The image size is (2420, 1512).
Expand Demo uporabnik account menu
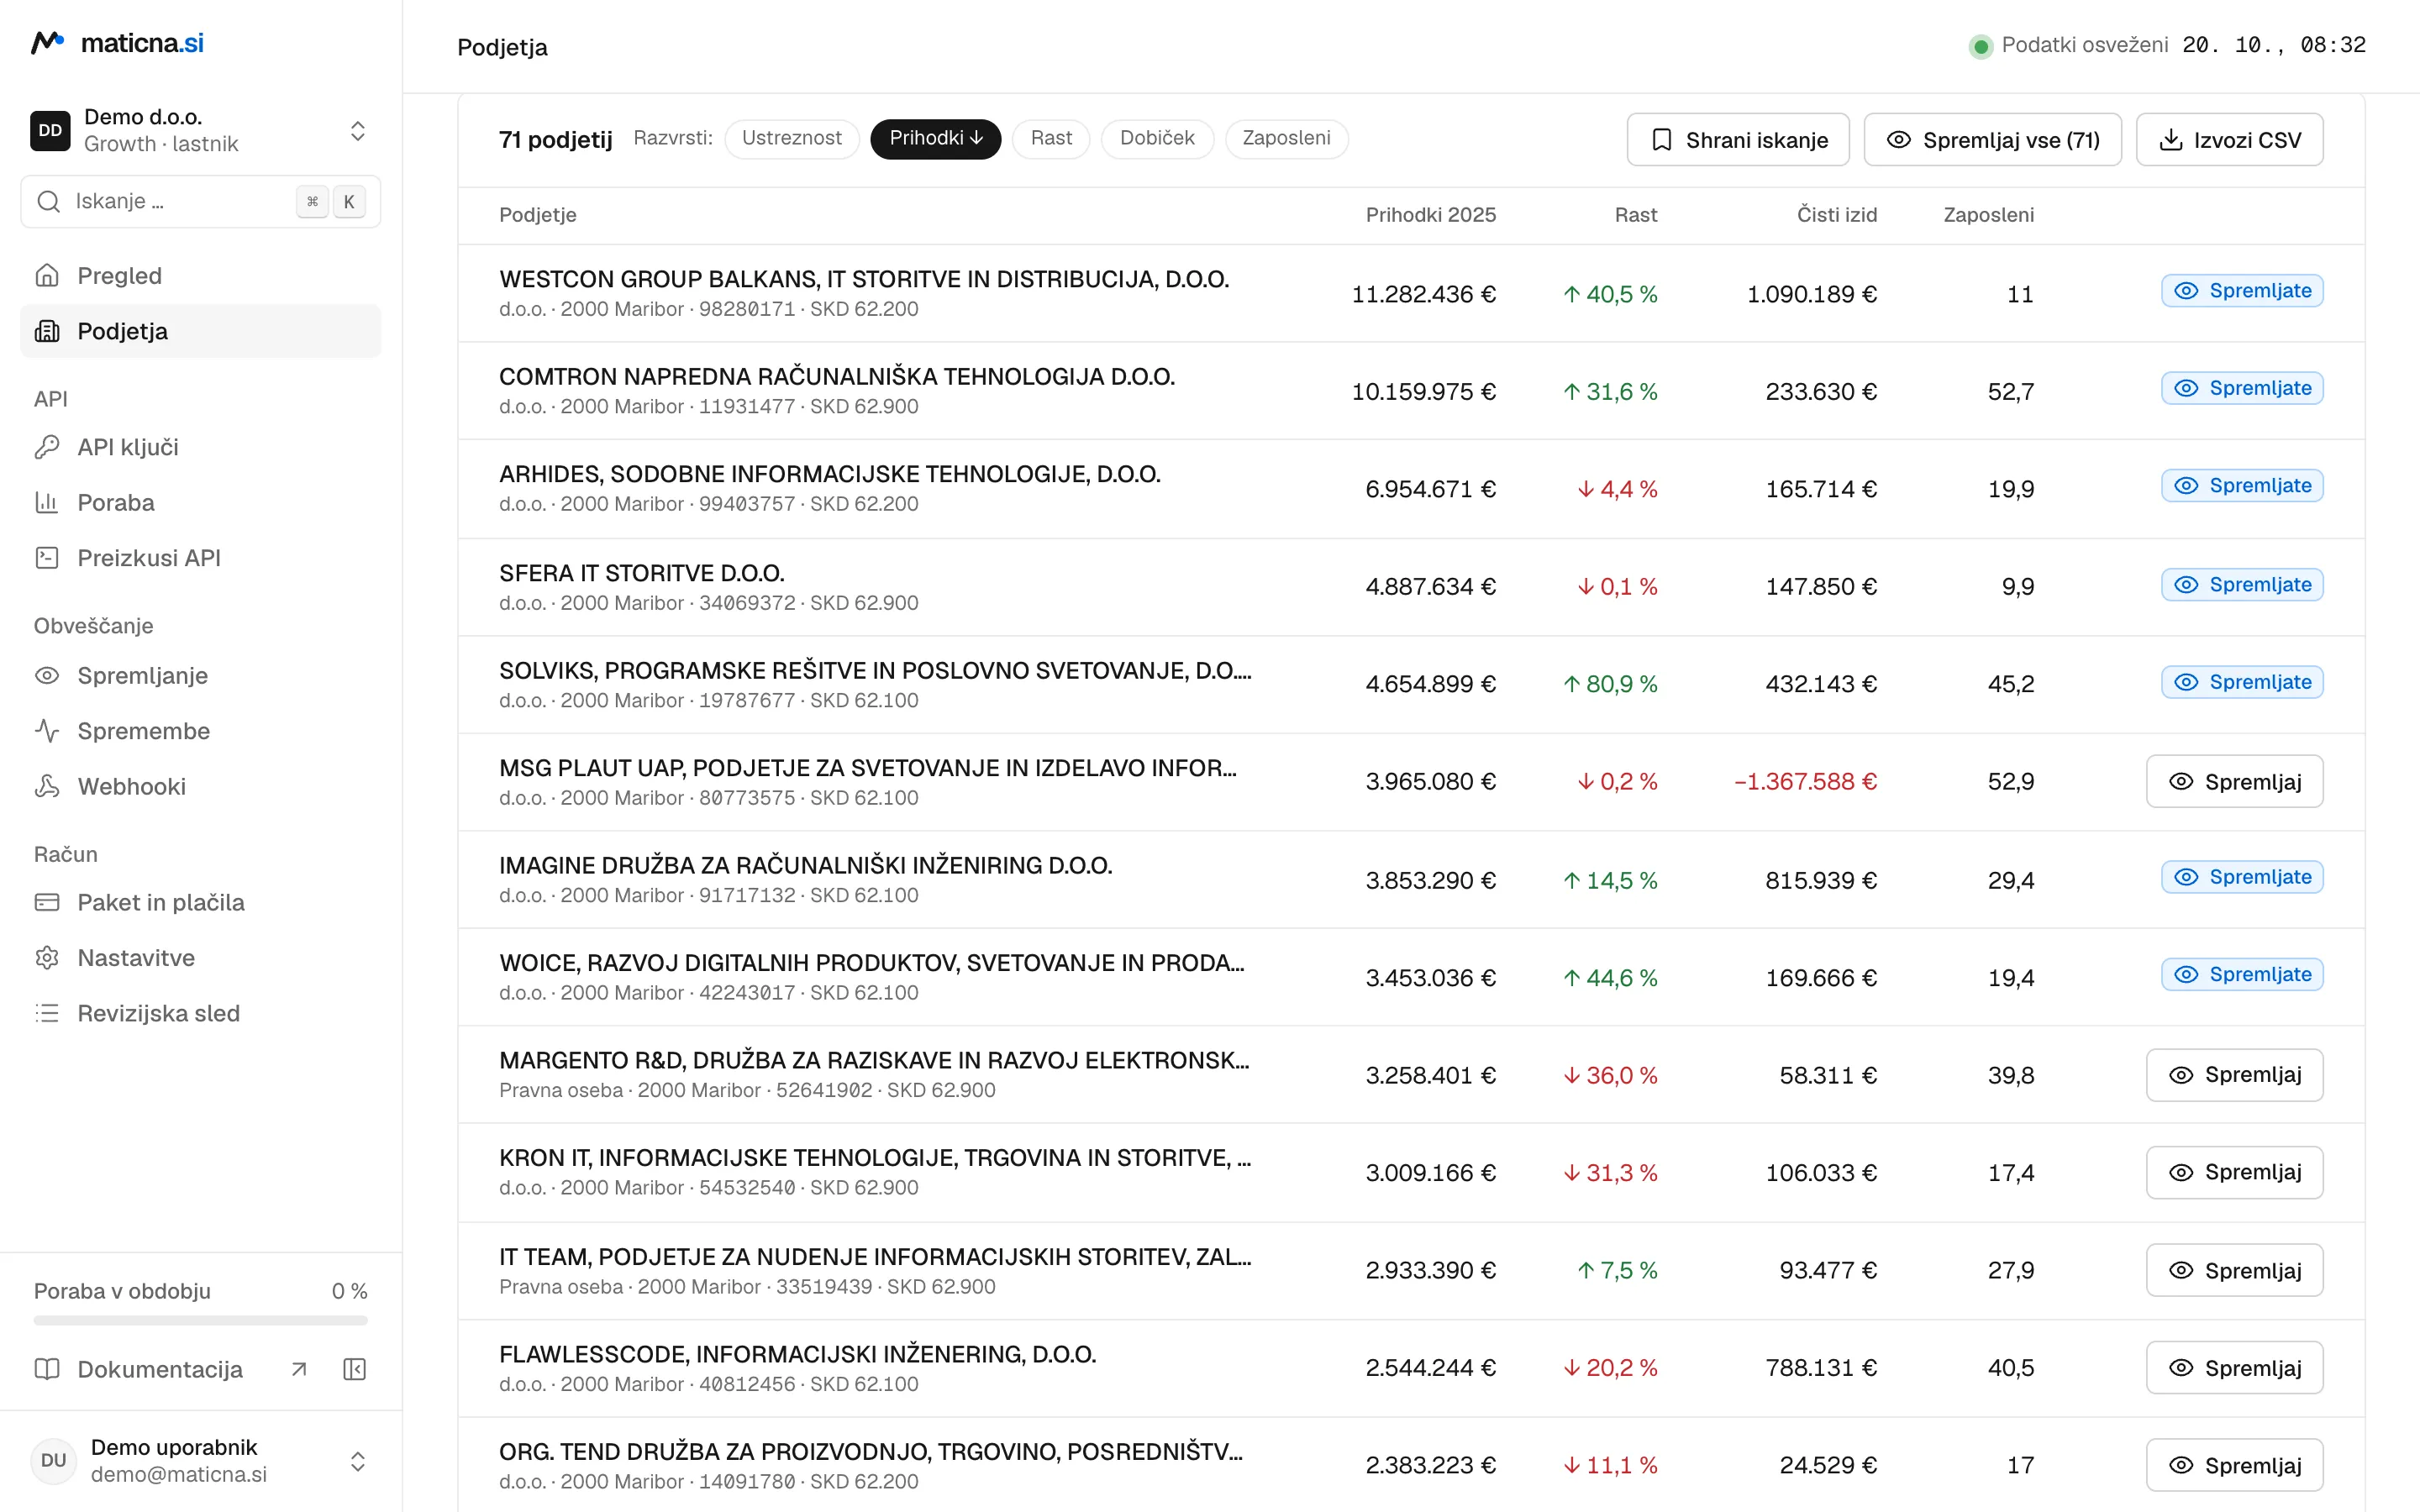pyautogui.click(x=200, y=1461)
